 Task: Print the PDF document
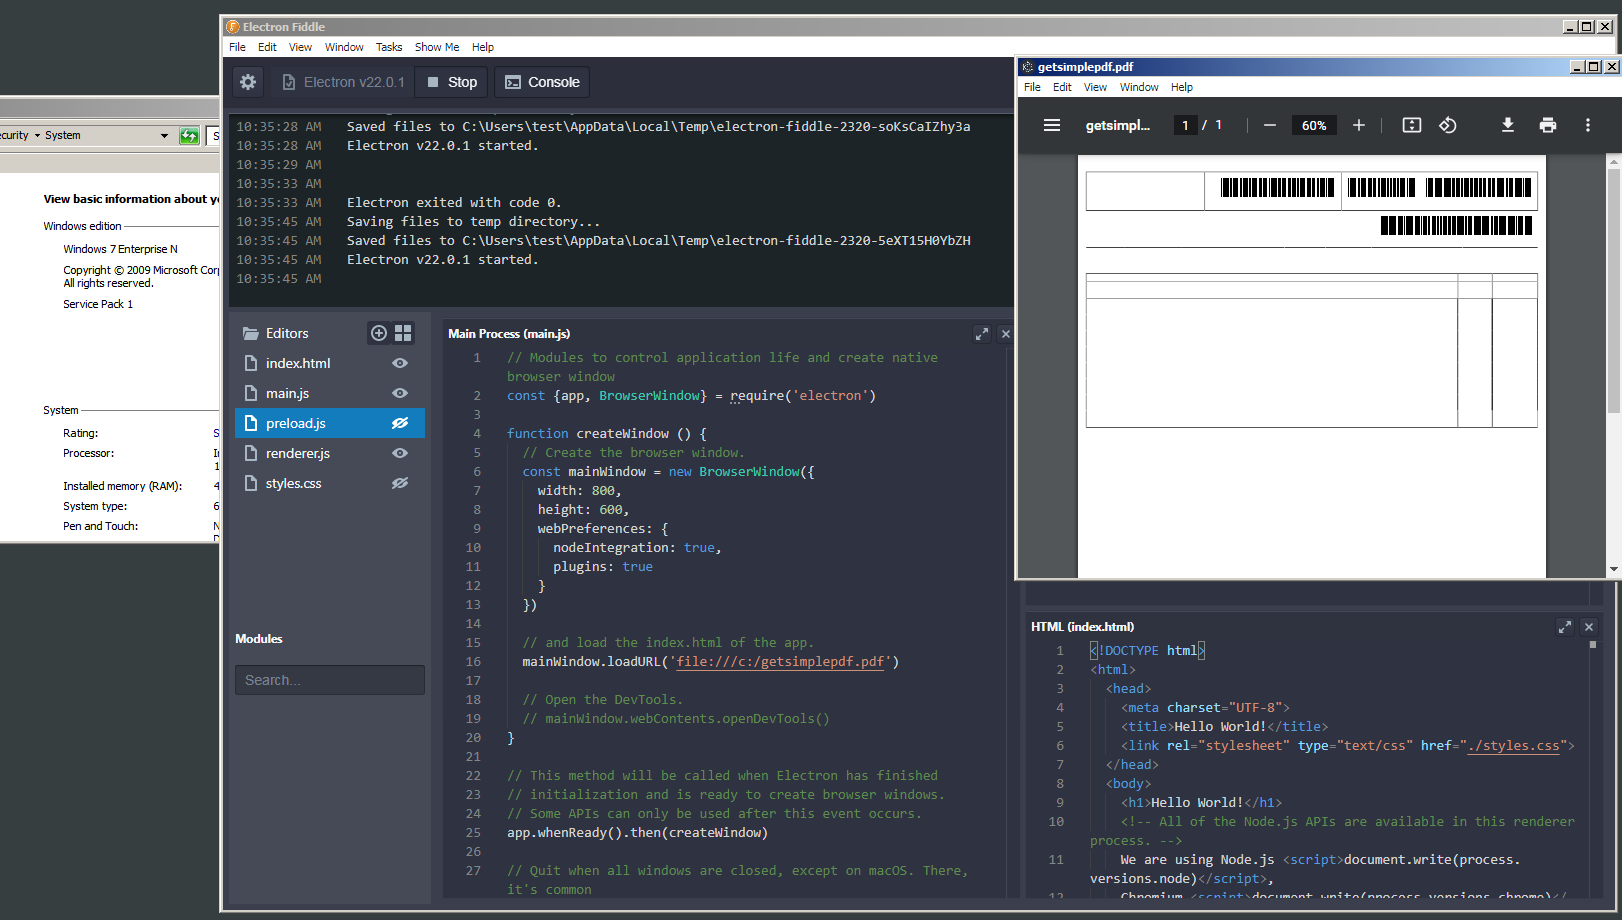click(x=1547, y=124)
